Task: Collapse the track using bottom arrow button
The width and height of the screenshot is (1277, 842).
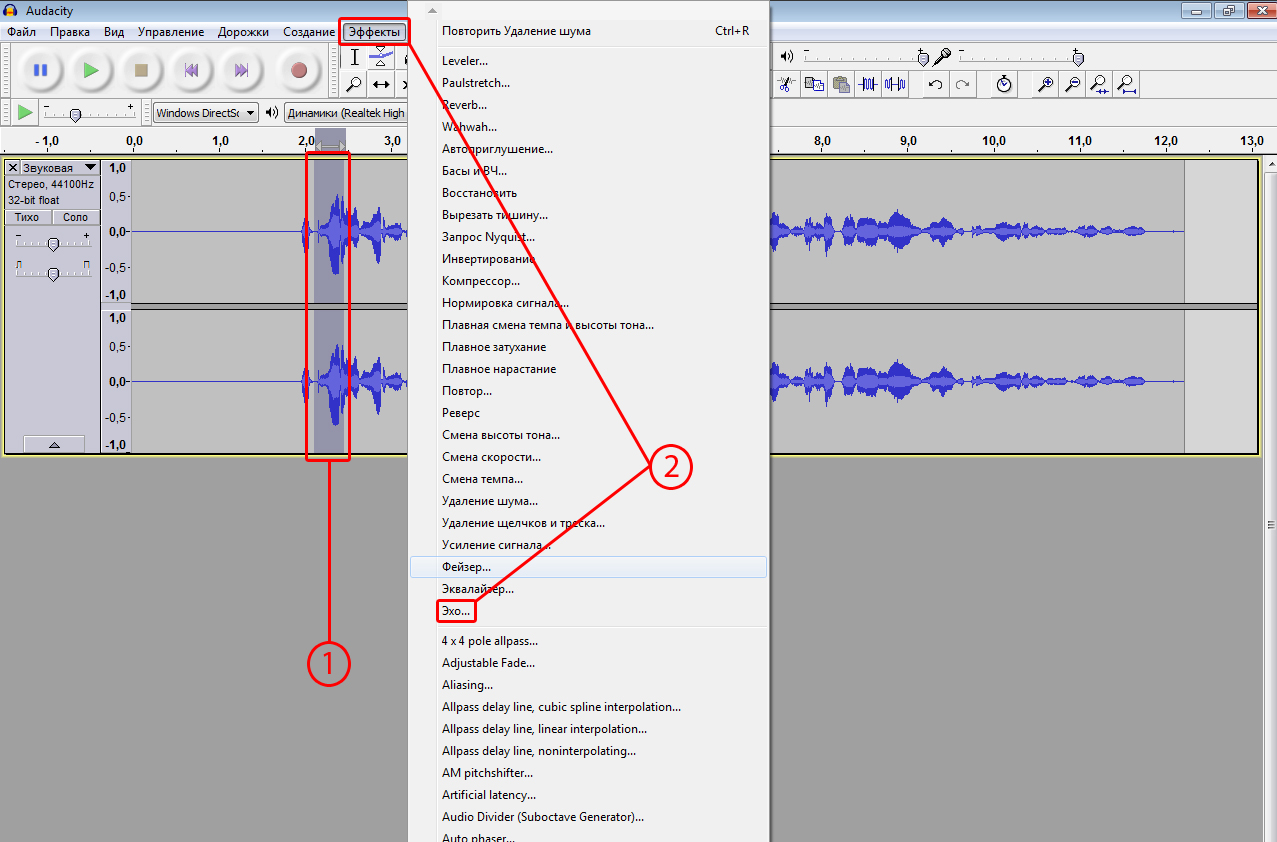Action: [53, 444]
